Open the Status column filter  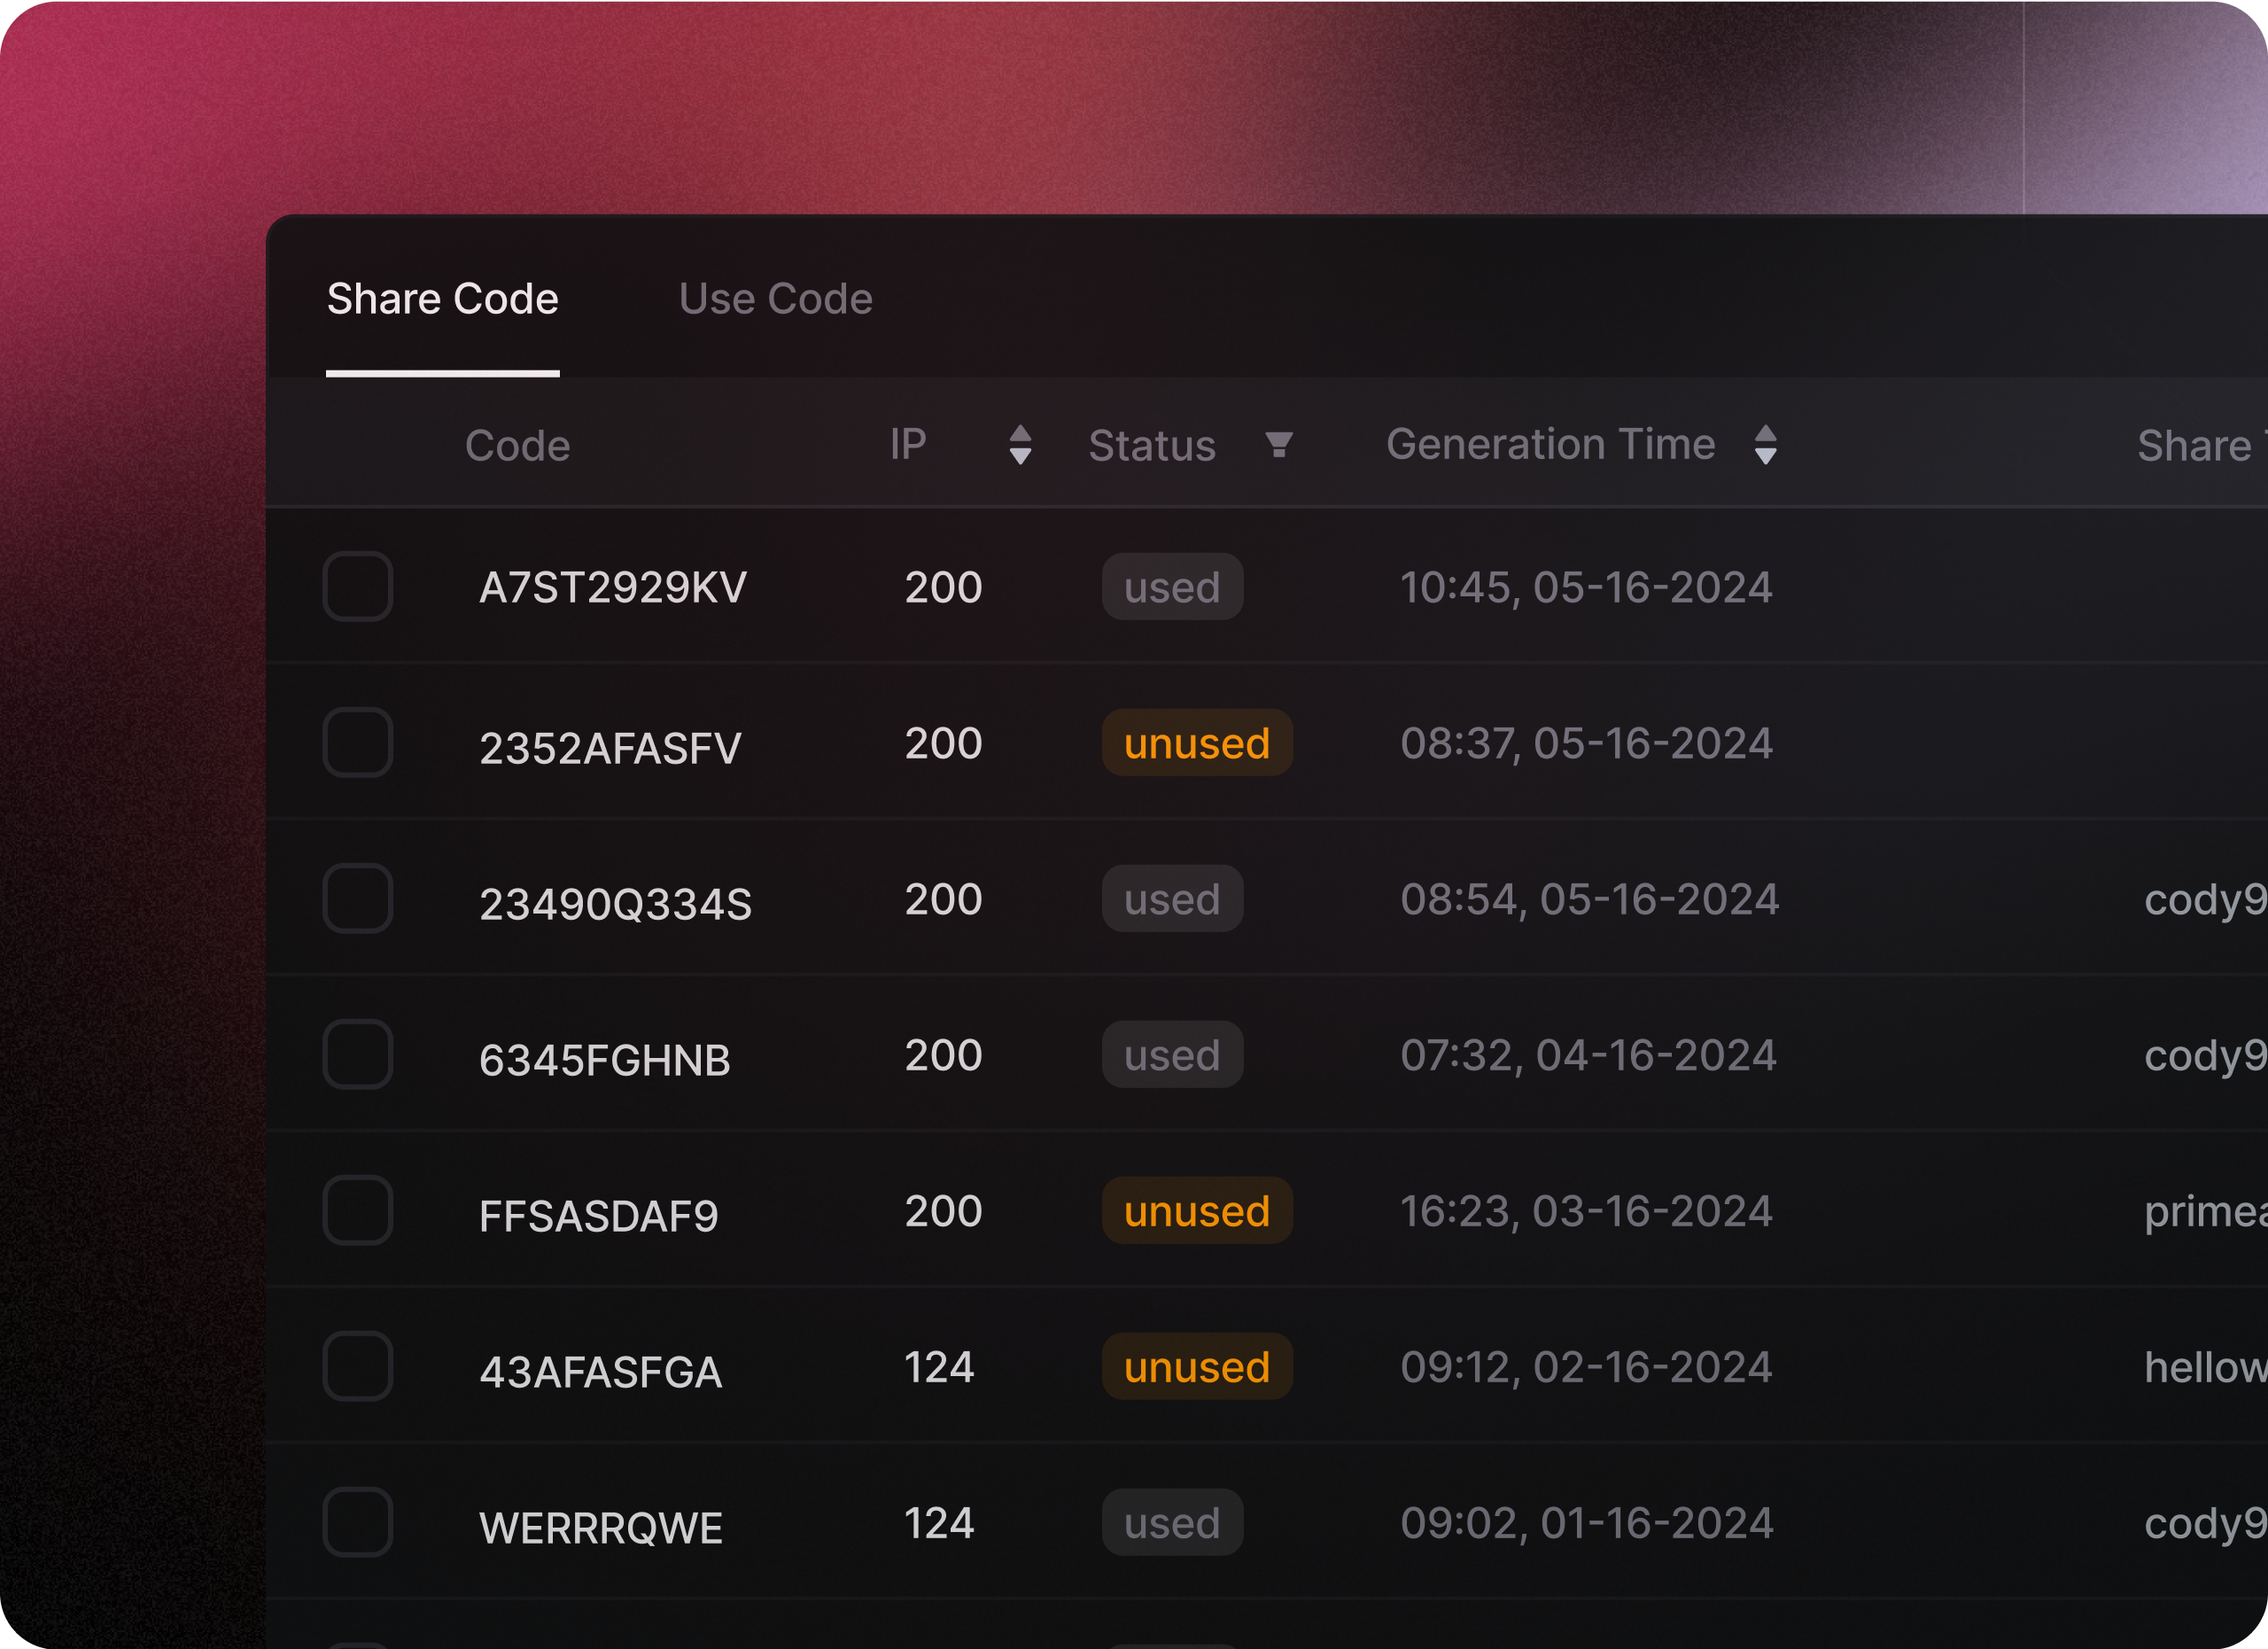pyautogui.click(x=1280, y=445)
